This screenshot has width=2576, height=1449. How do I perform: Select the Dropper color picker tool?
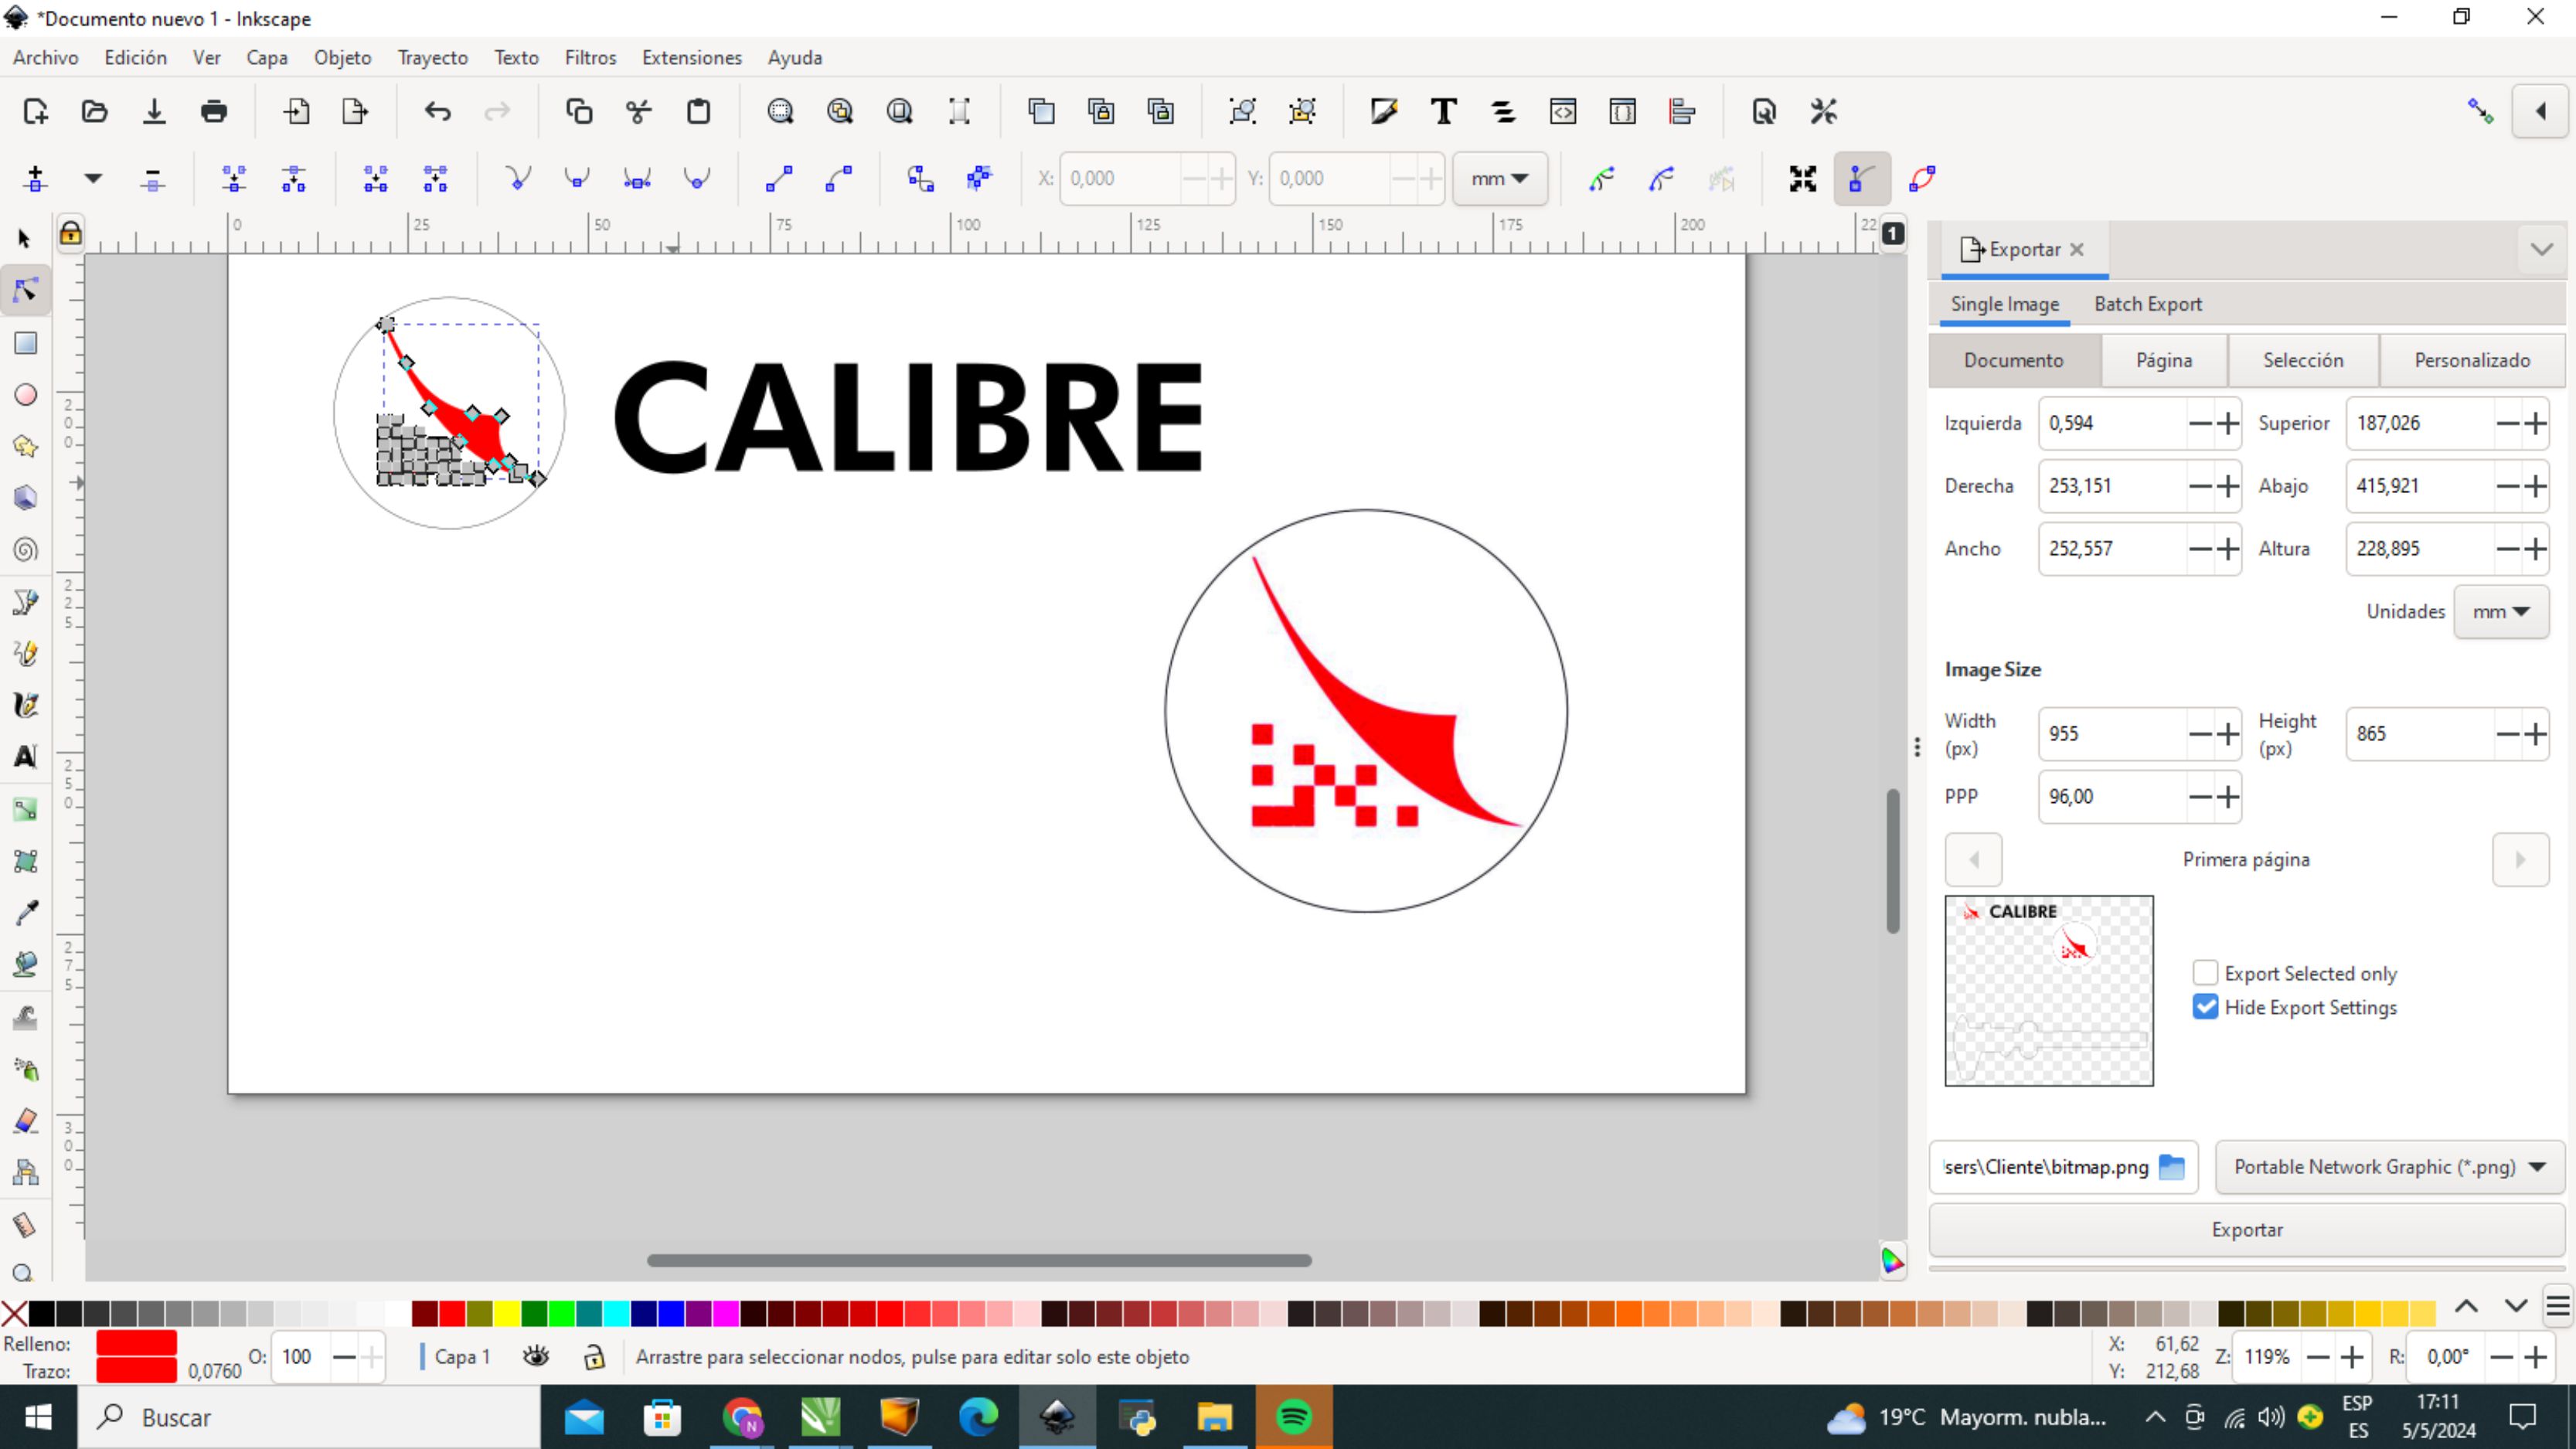pos(25,913)
